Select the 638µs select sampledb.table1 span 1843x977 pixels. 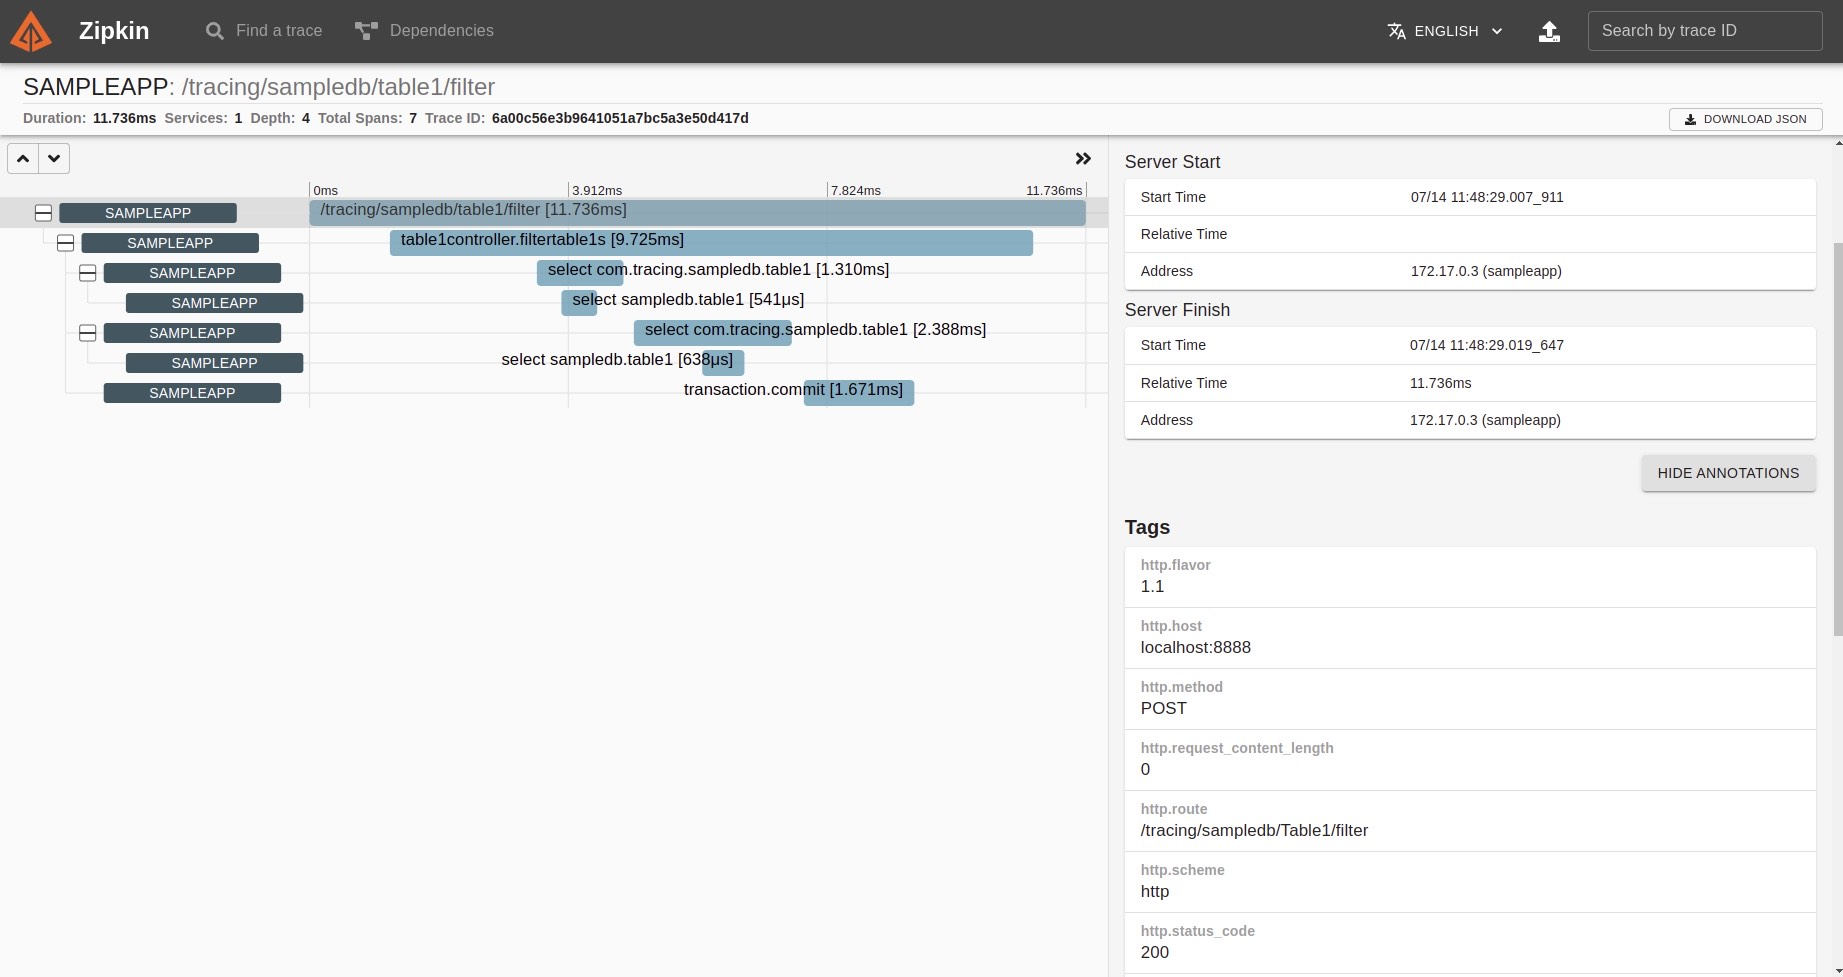[723, 362]
